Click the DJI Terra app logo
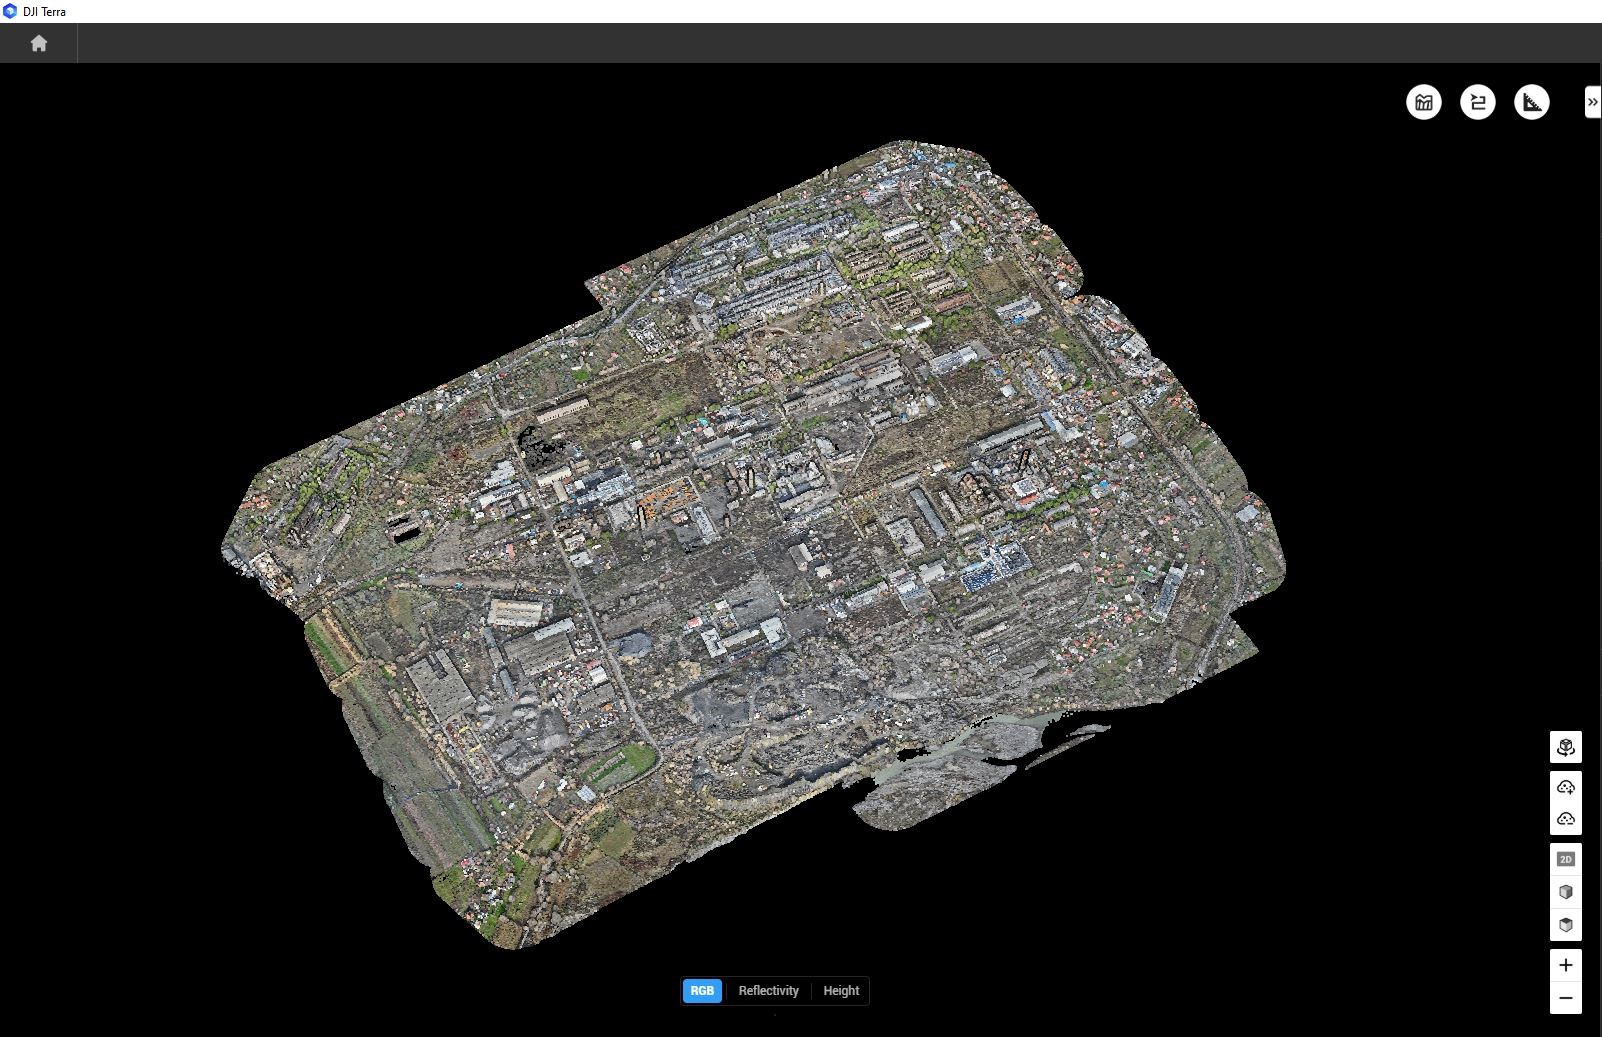Viewport: 1602px width, 1037px height. tap(10, 11)
